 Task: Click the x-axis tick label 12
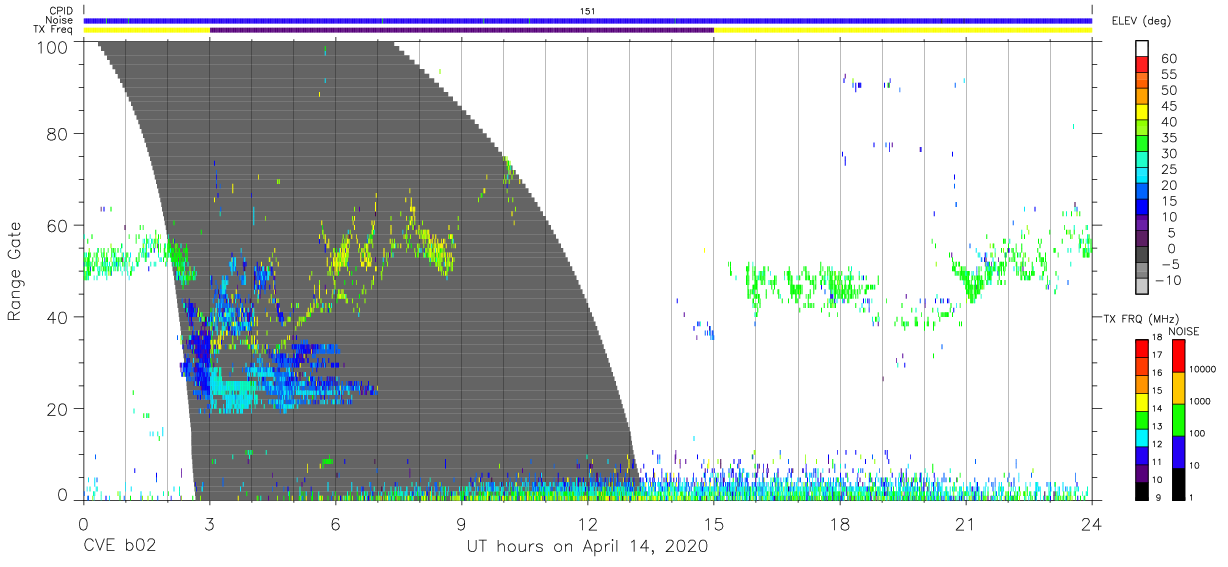[x=587, y=524]
